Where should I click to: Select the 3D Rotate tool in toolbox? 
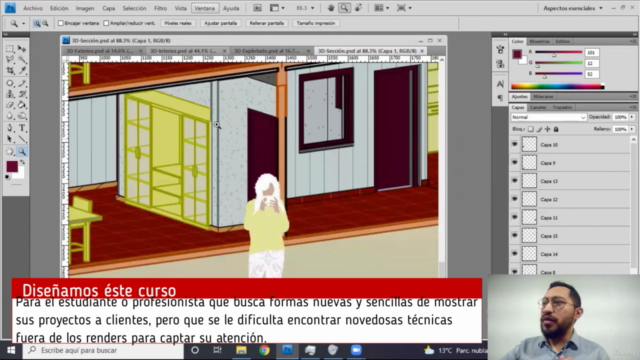[10, 152]
